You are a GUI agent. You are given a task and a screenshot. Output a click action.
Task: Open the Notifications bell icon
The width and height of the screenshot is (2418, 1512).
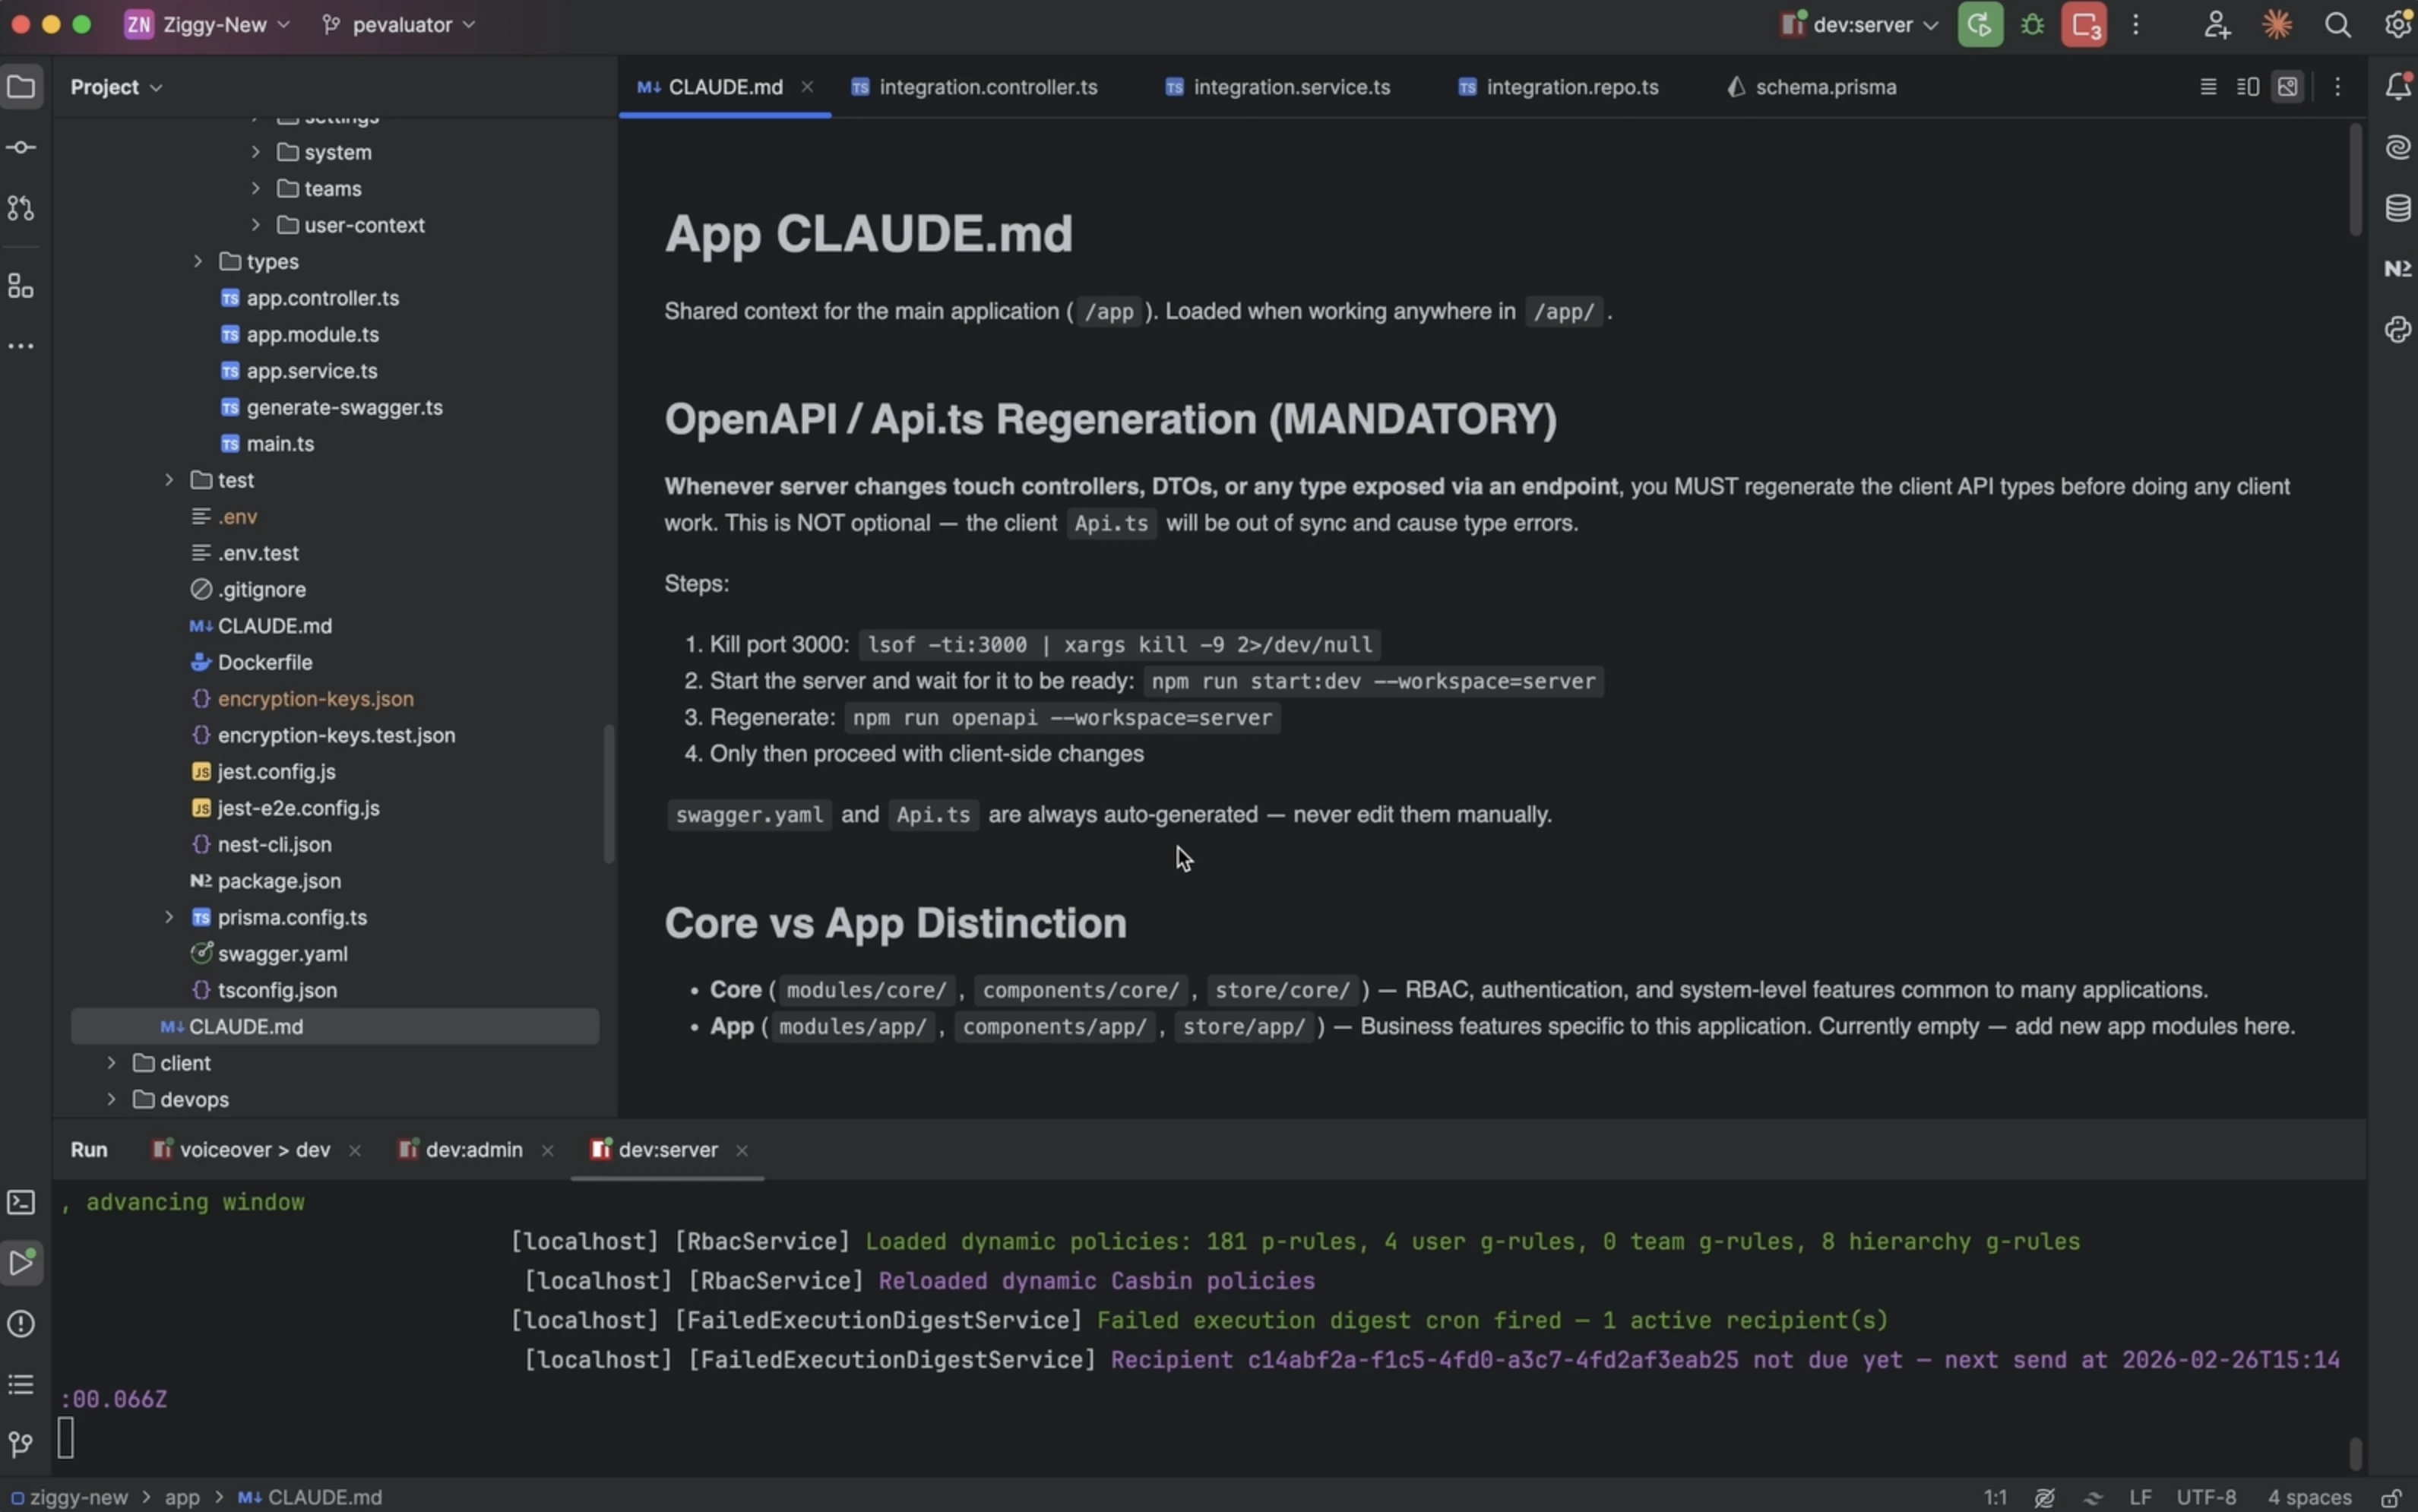click(2397, 87)
